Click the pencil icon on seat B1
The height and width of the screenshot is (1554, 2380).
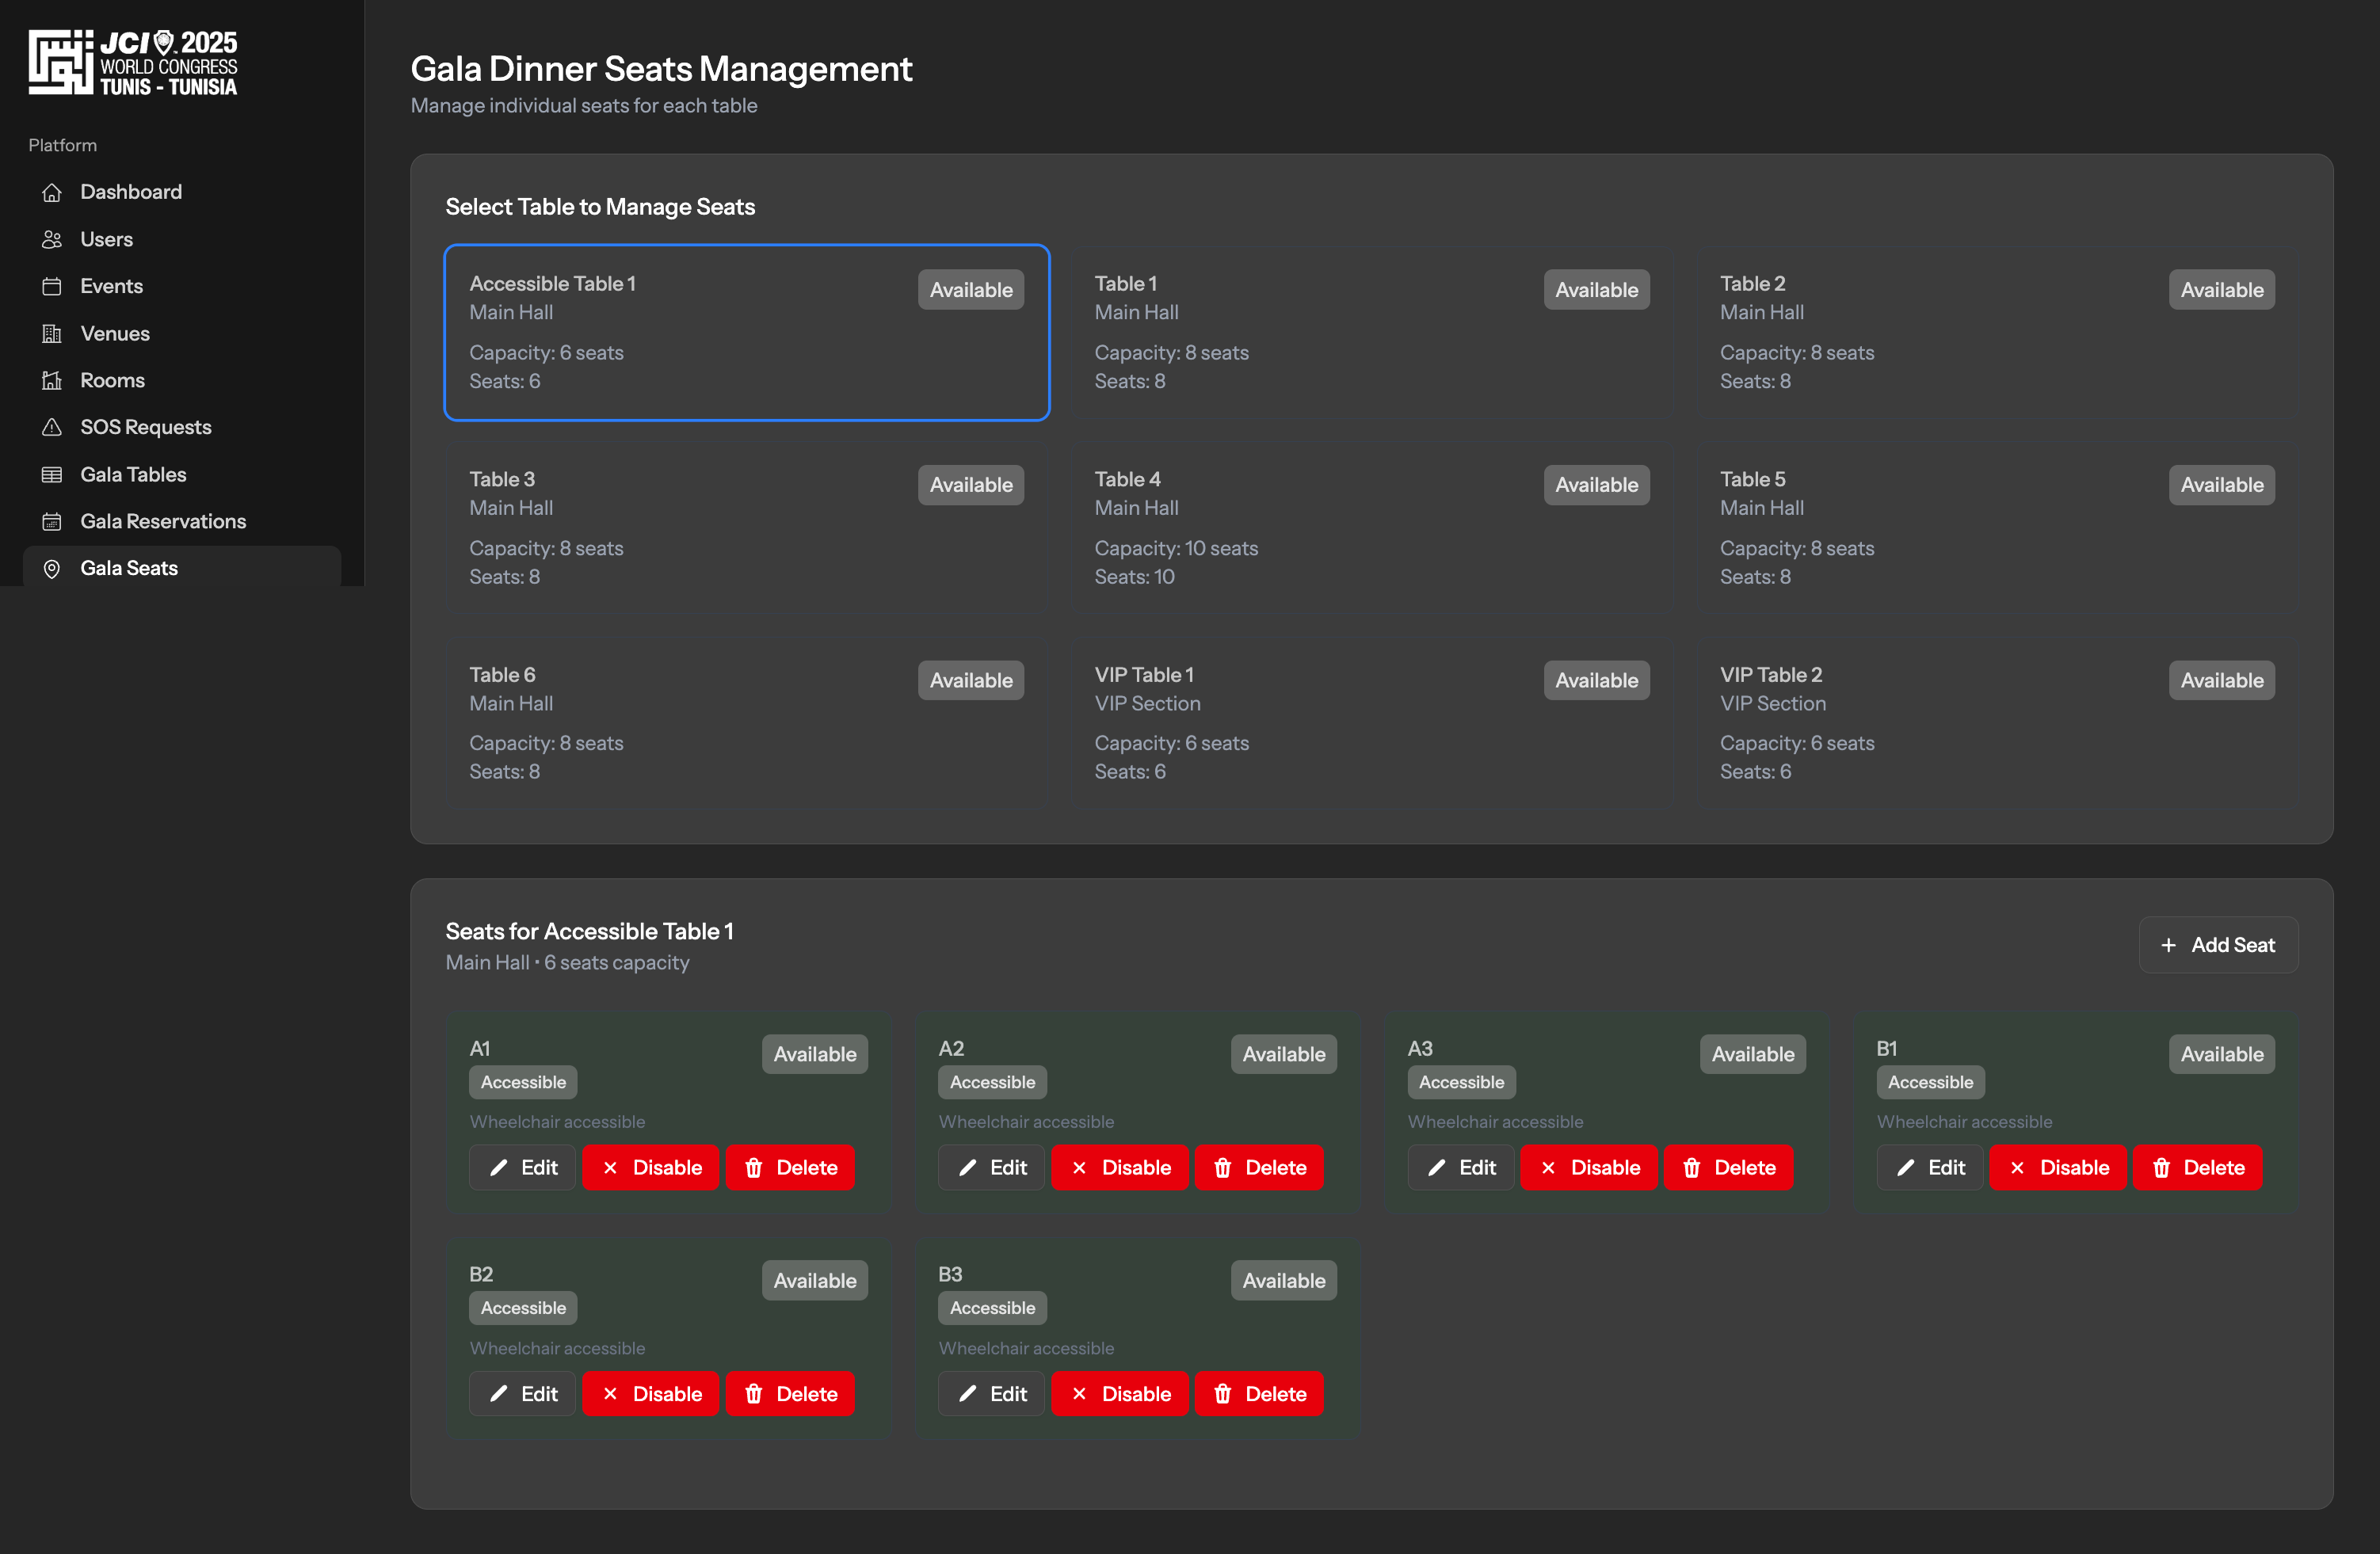coord(1905,1167)
